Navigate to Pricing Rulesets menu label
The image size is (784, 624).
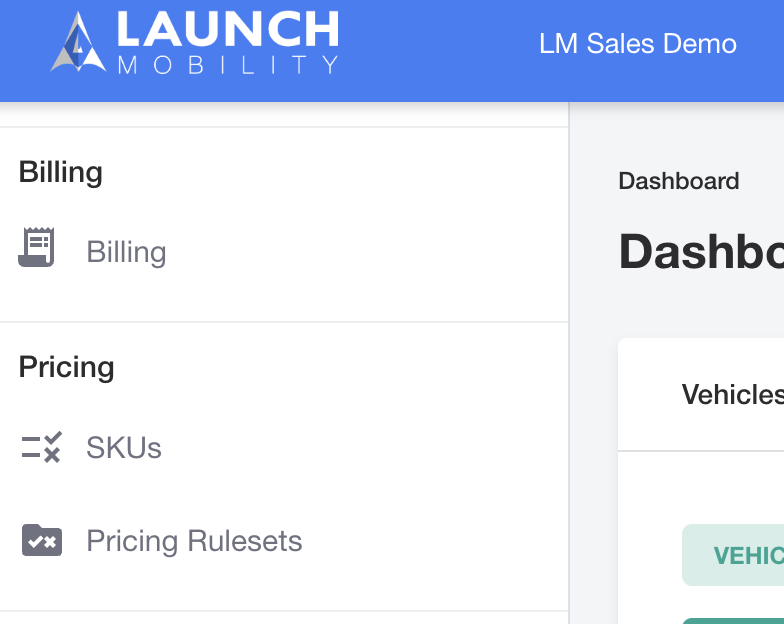click(x=194, y=541)
